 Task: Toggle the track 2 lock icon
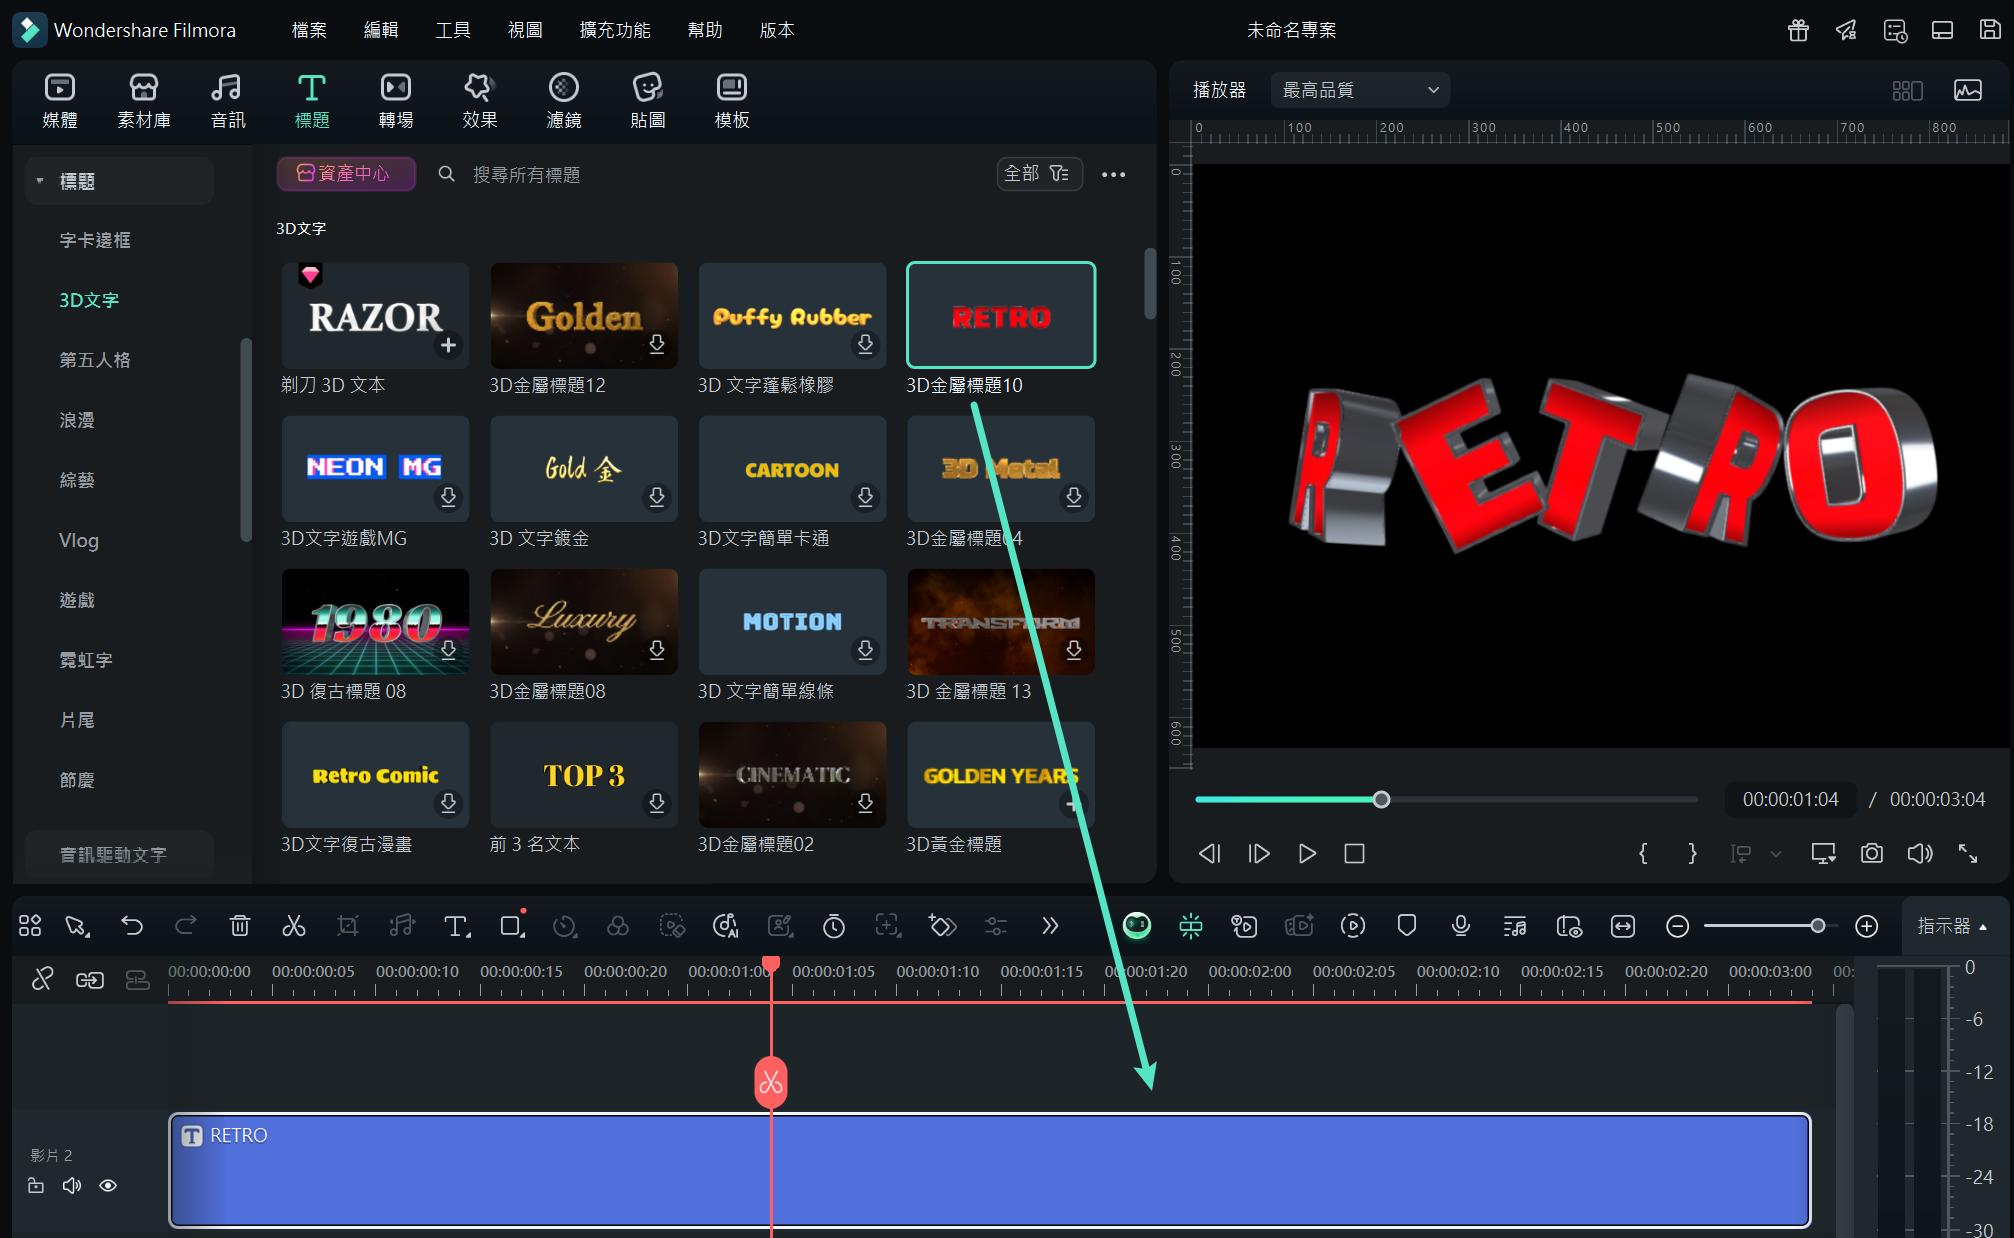[36, 1186]
